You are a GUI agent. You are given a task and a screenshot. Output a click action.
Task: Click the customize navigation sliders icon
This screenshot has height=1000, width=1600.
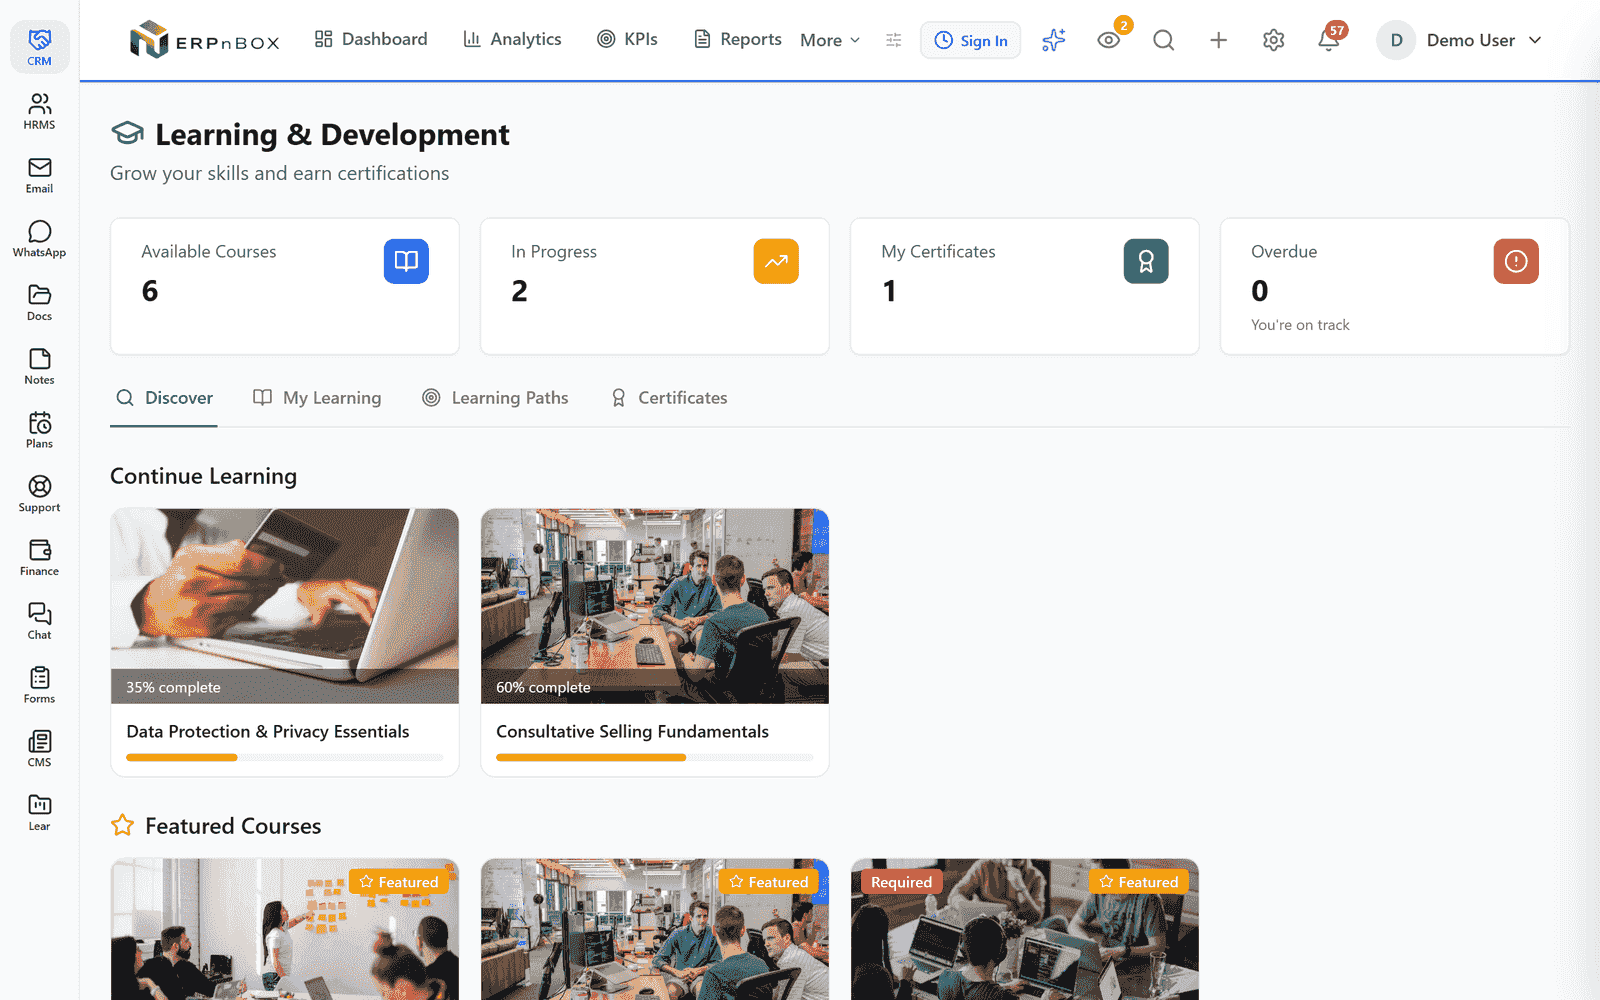pyautogui.click(x=894, y=40)
